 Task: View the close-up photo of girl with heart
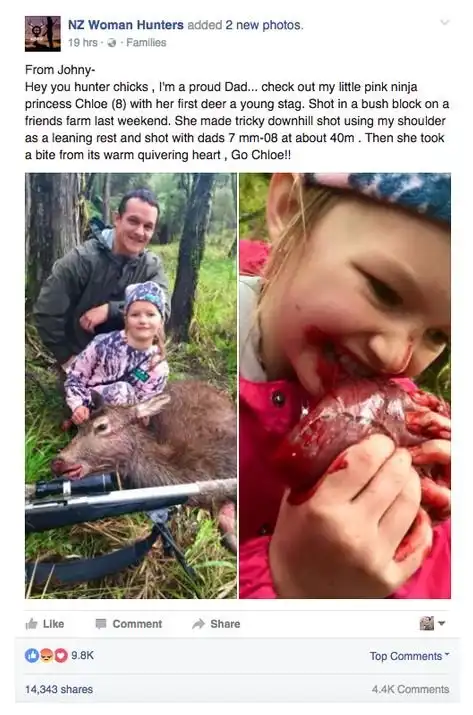pyautogui.click(x=345, y=385)
